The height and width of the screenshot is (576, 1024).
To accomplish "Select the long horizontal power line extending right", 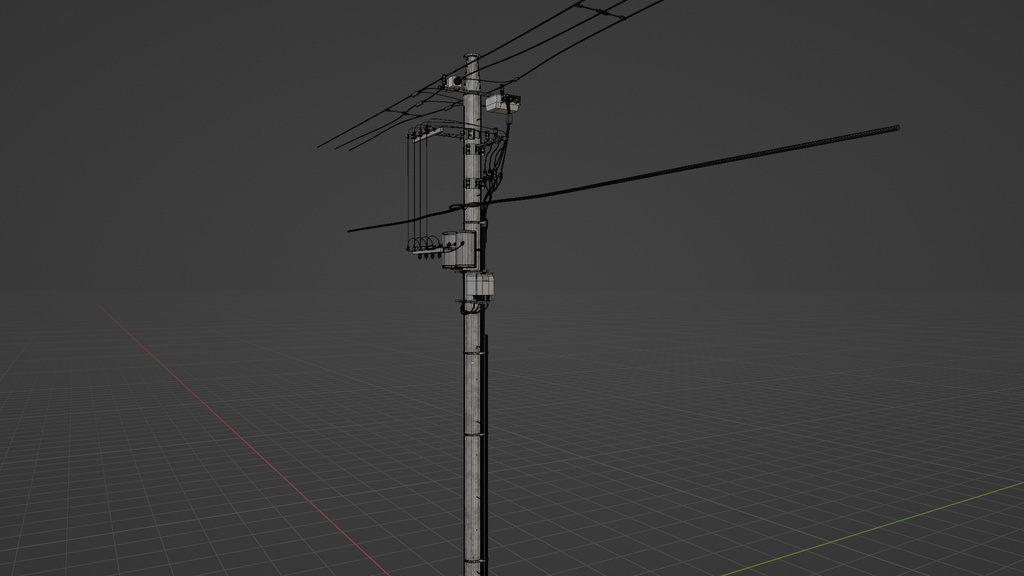I will (x=750, y=160).
